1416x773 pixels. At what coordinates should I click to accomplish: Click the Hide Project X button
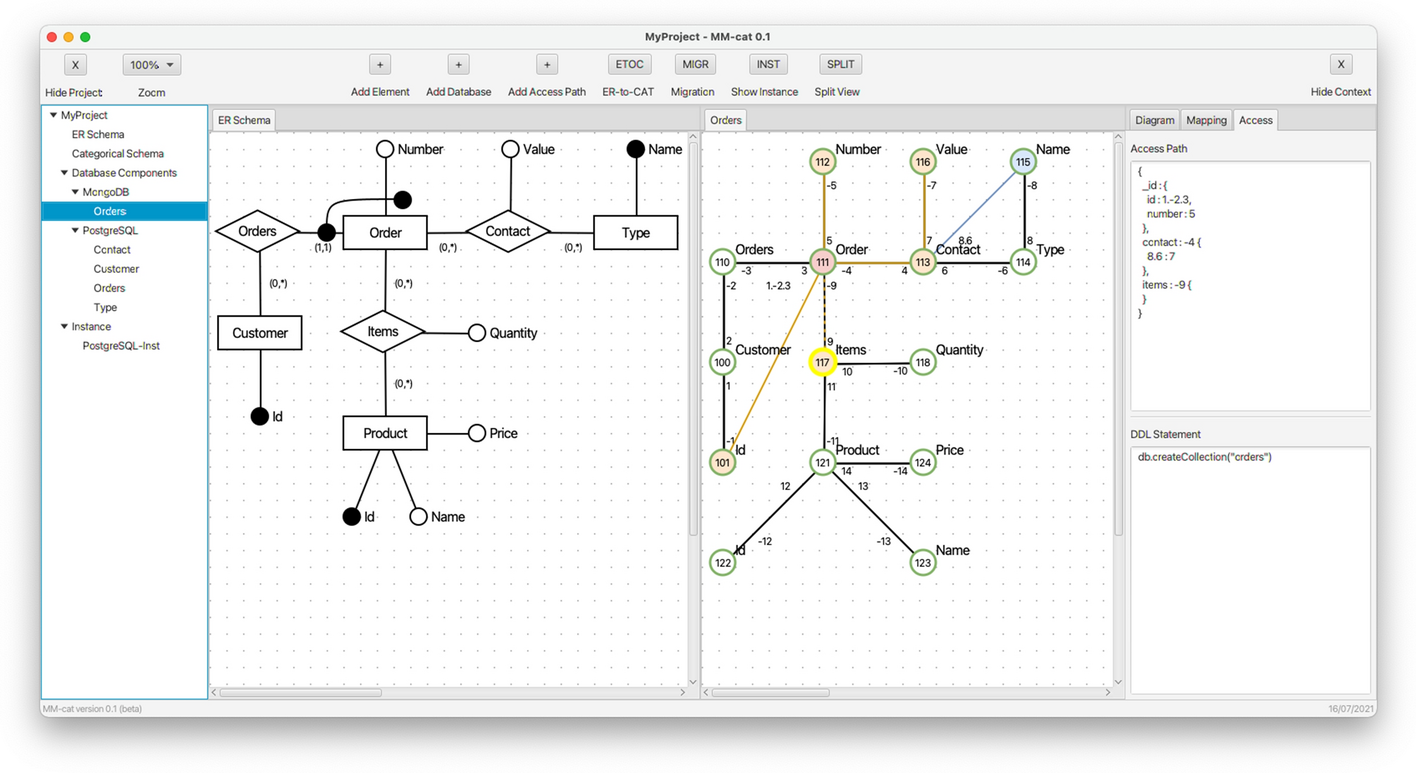coord(75,65)
